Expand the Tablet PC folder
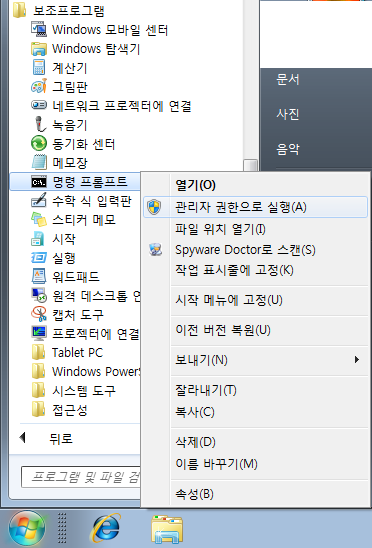Viewport: 372px width, 548px height. 67,352
